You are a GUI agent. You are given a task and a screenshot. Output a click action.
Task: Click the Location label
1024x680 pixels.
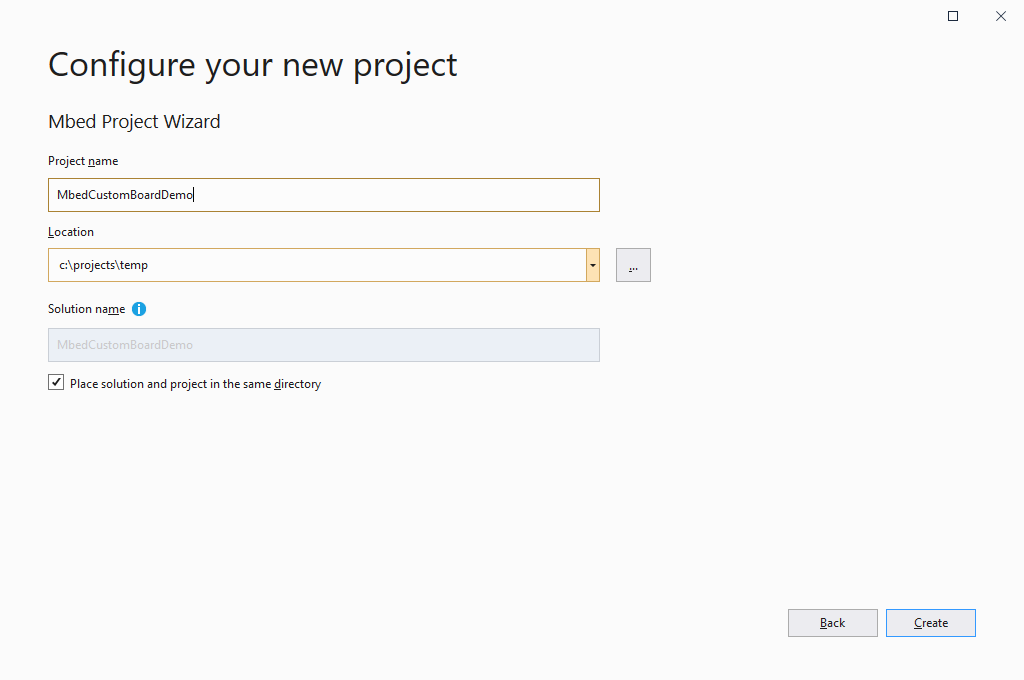pos(71,232)
